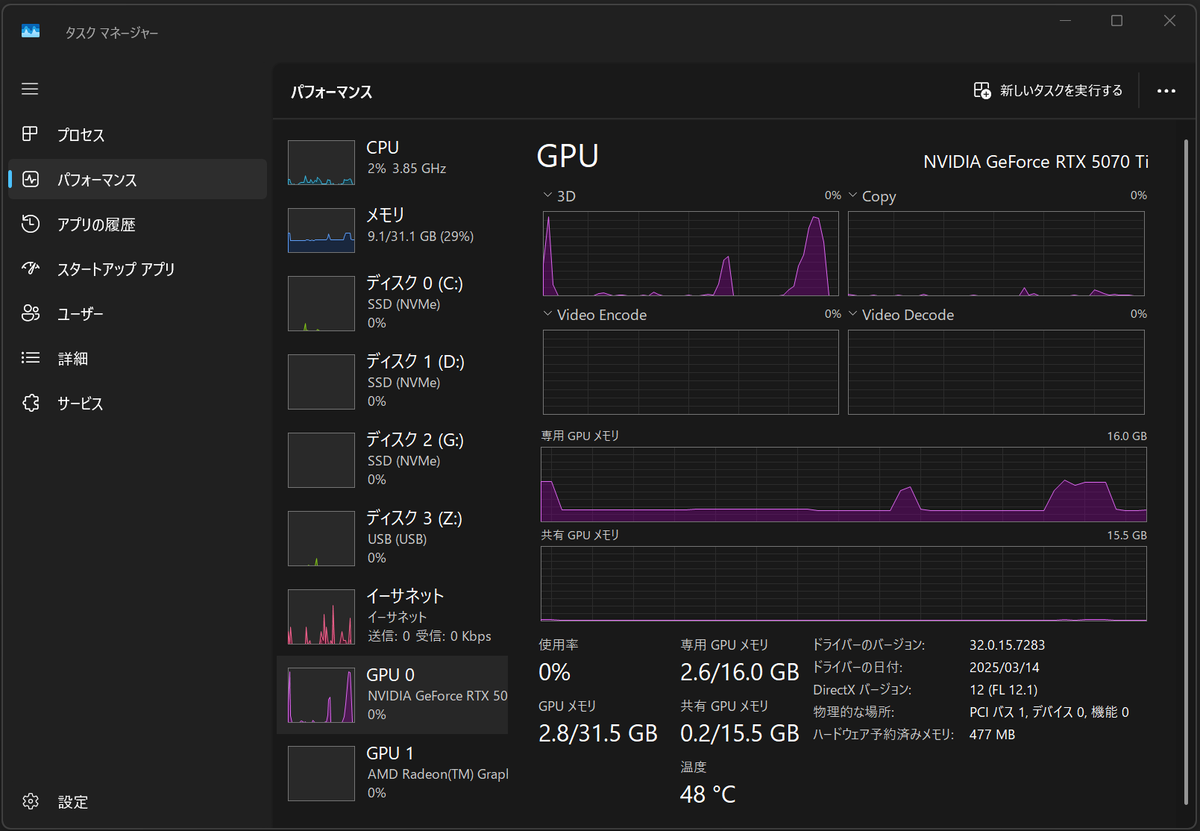Show メモリ (Memory) performance graph
This screenshot has width=1200, height=831.
pyautogui.click(x=390, y=225)
